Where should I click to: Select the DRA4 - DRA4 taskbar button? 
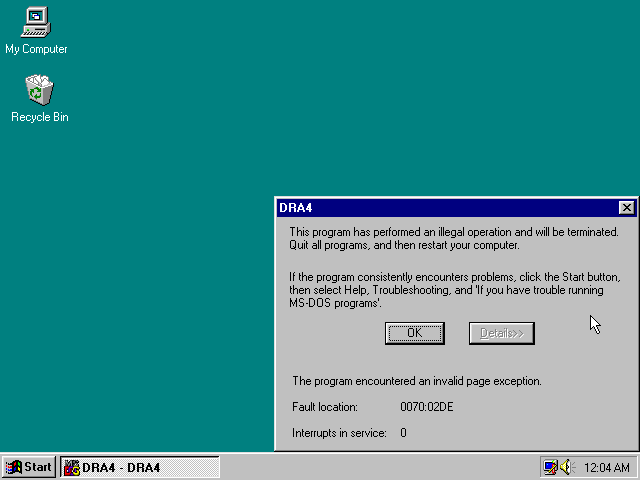pyautogui.click(x=140, y=467)
